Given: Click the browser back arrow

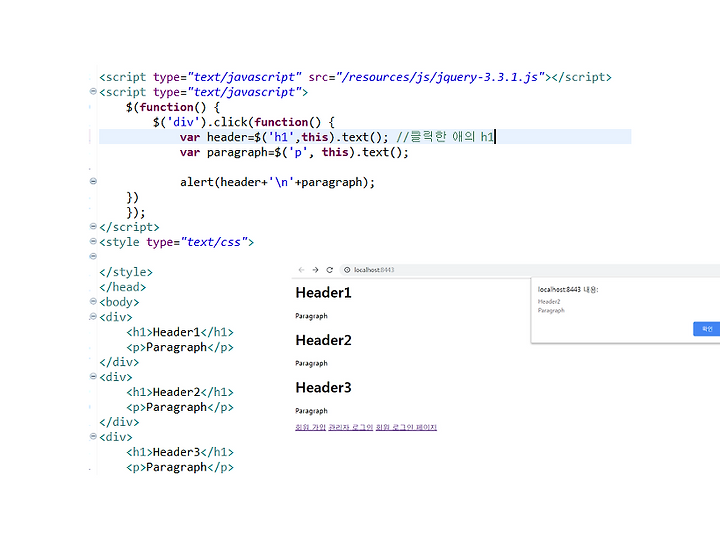Looking at the screenshot, I should (301, 270).
